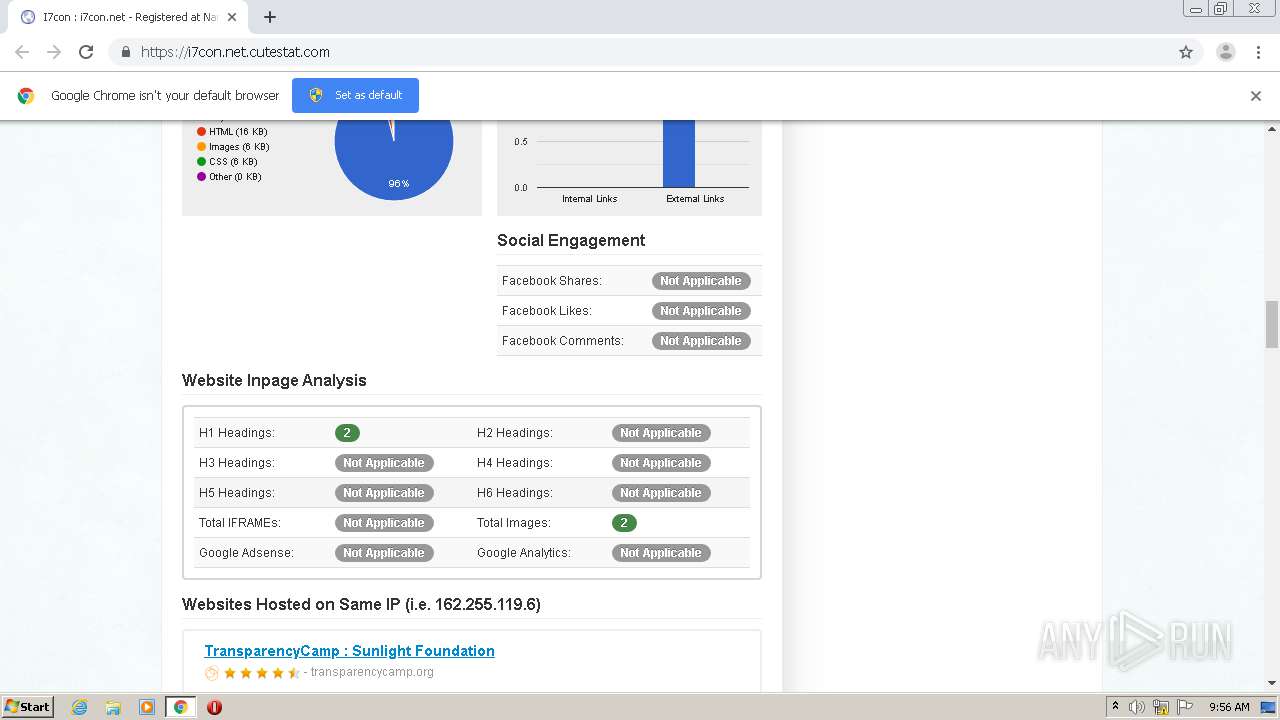Click the purple Other legend dot
Image resolution: width=1280 pixels, height=720 pixels.
pyautogui.click(x=201, y=177)
